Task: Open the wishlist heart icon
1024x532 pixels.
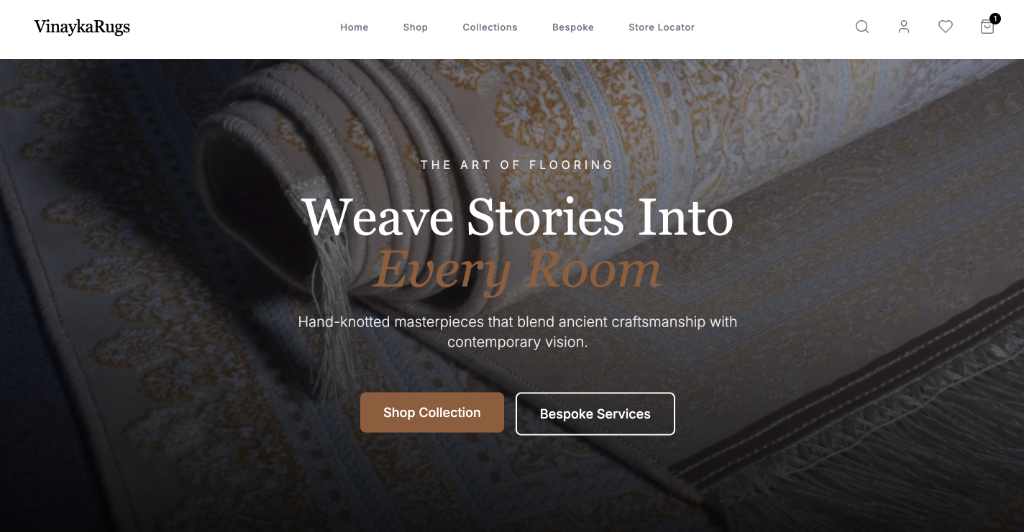Action: (x=946, y=27)
